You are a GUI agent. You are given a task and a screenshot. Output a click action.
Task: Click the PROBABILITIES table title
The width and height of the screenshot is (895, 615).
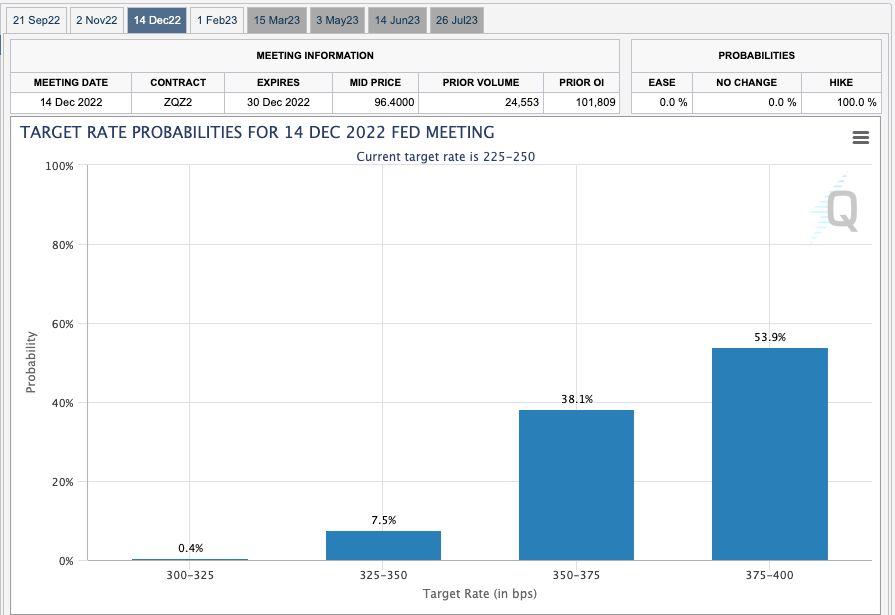pyautogui.click(x=756, y=55)
